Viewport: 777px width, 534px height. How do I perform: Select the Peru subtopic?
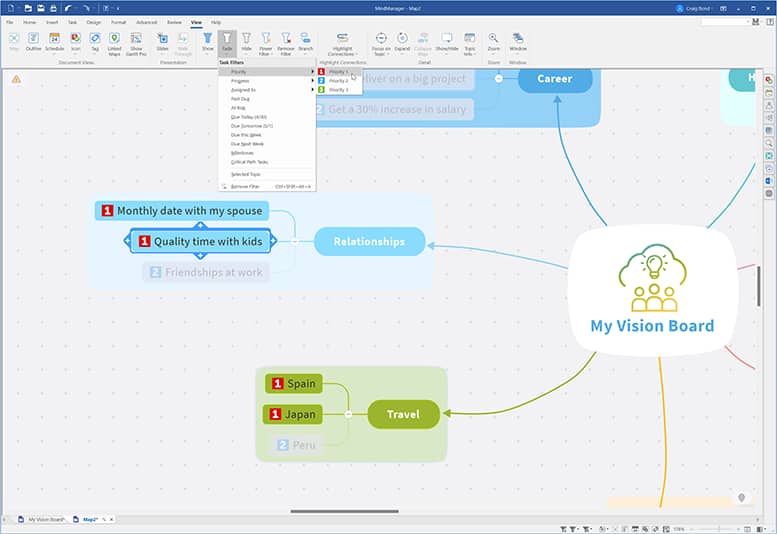point(297,445)
